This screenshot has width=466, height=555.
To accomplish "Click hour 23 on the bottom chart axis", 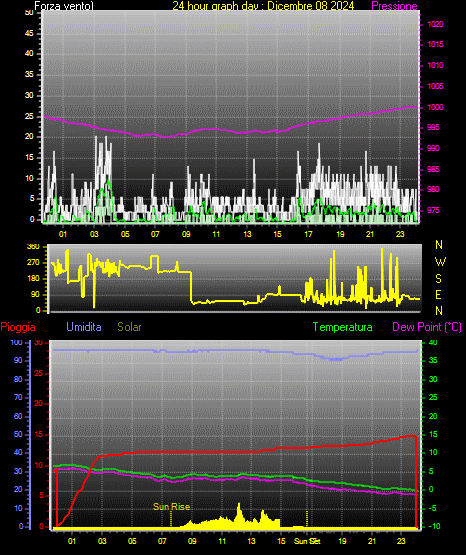I will point(401,541).
